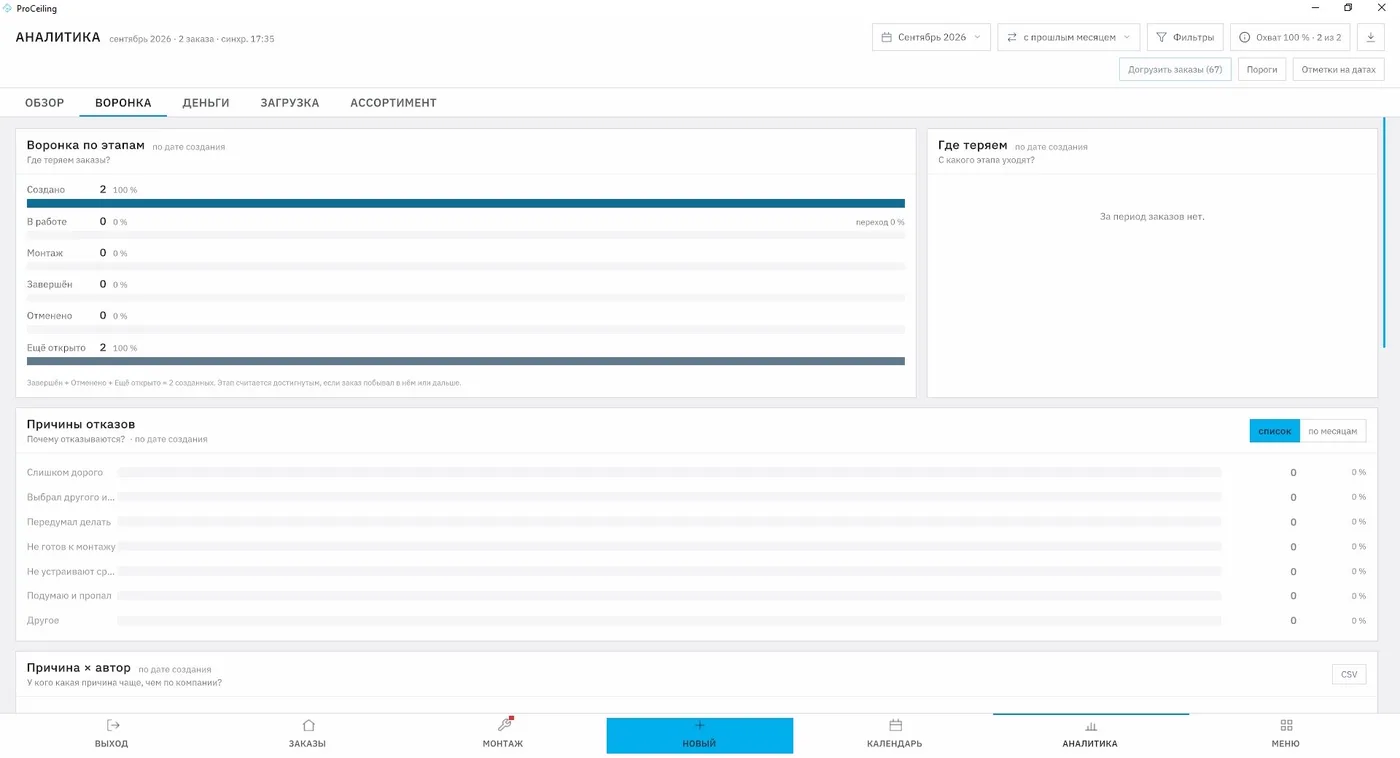
Task: Click Догрузить заказы (67) button
Action: click(1175, 70)
